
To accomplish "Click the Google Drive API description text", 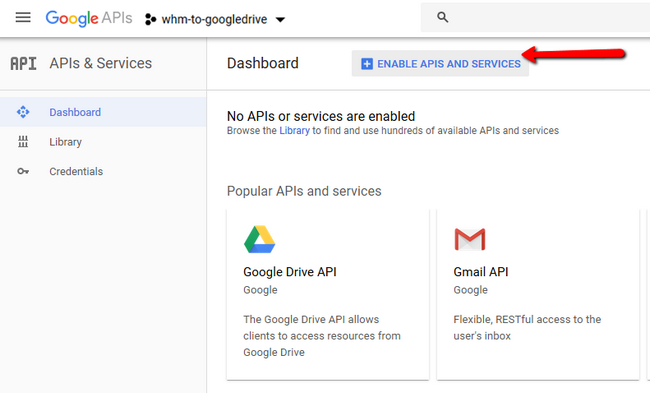I will coord(322,336).
